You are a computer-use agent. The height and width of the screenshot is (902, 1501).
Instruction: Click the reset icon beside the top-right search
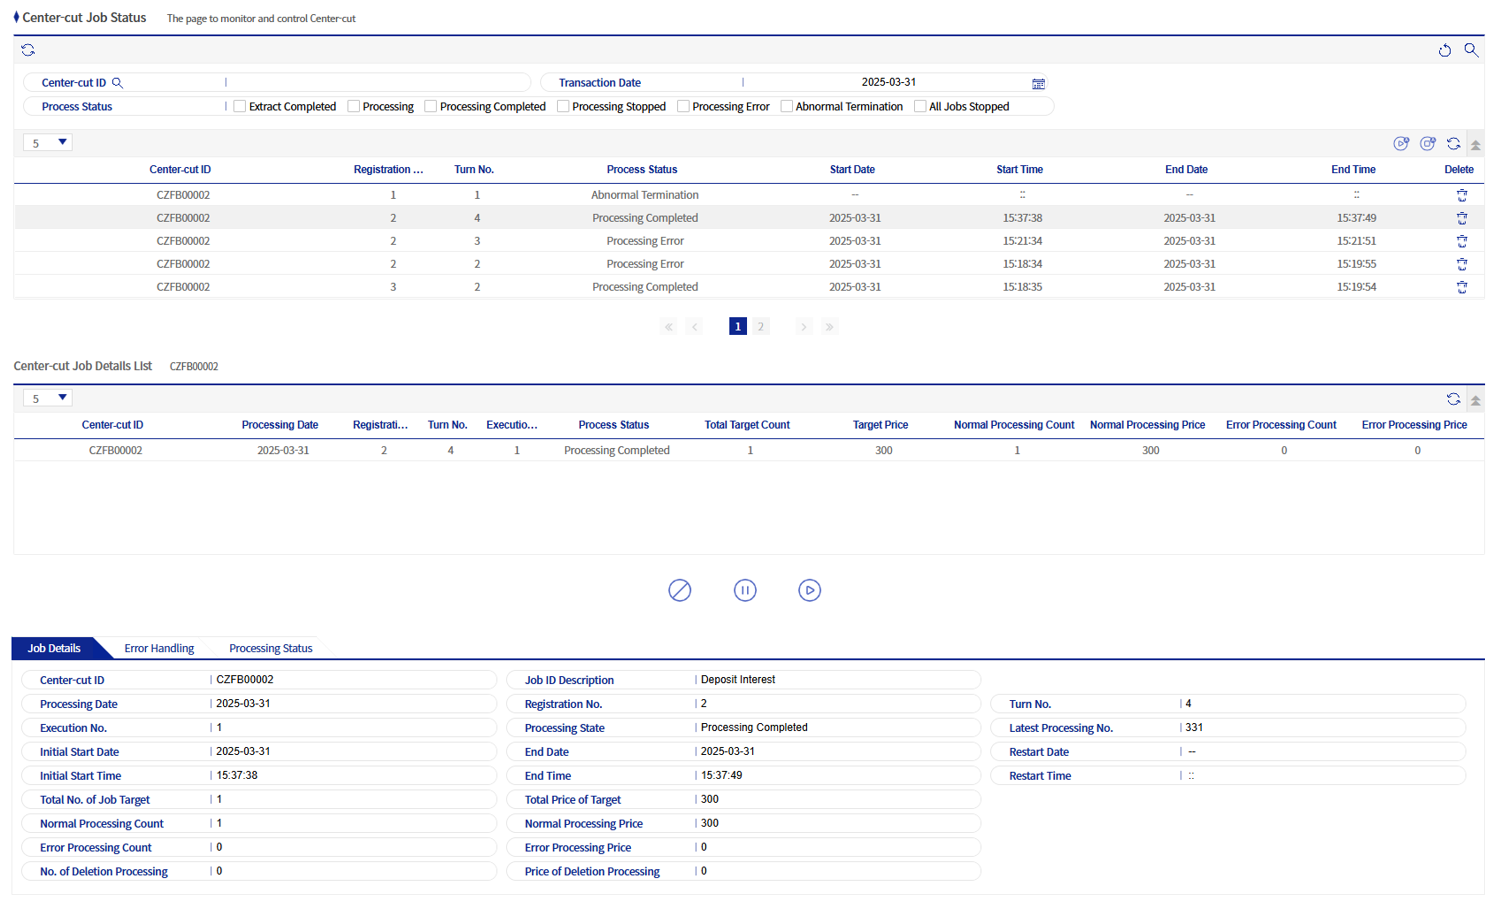click(x=1444, y=50)
